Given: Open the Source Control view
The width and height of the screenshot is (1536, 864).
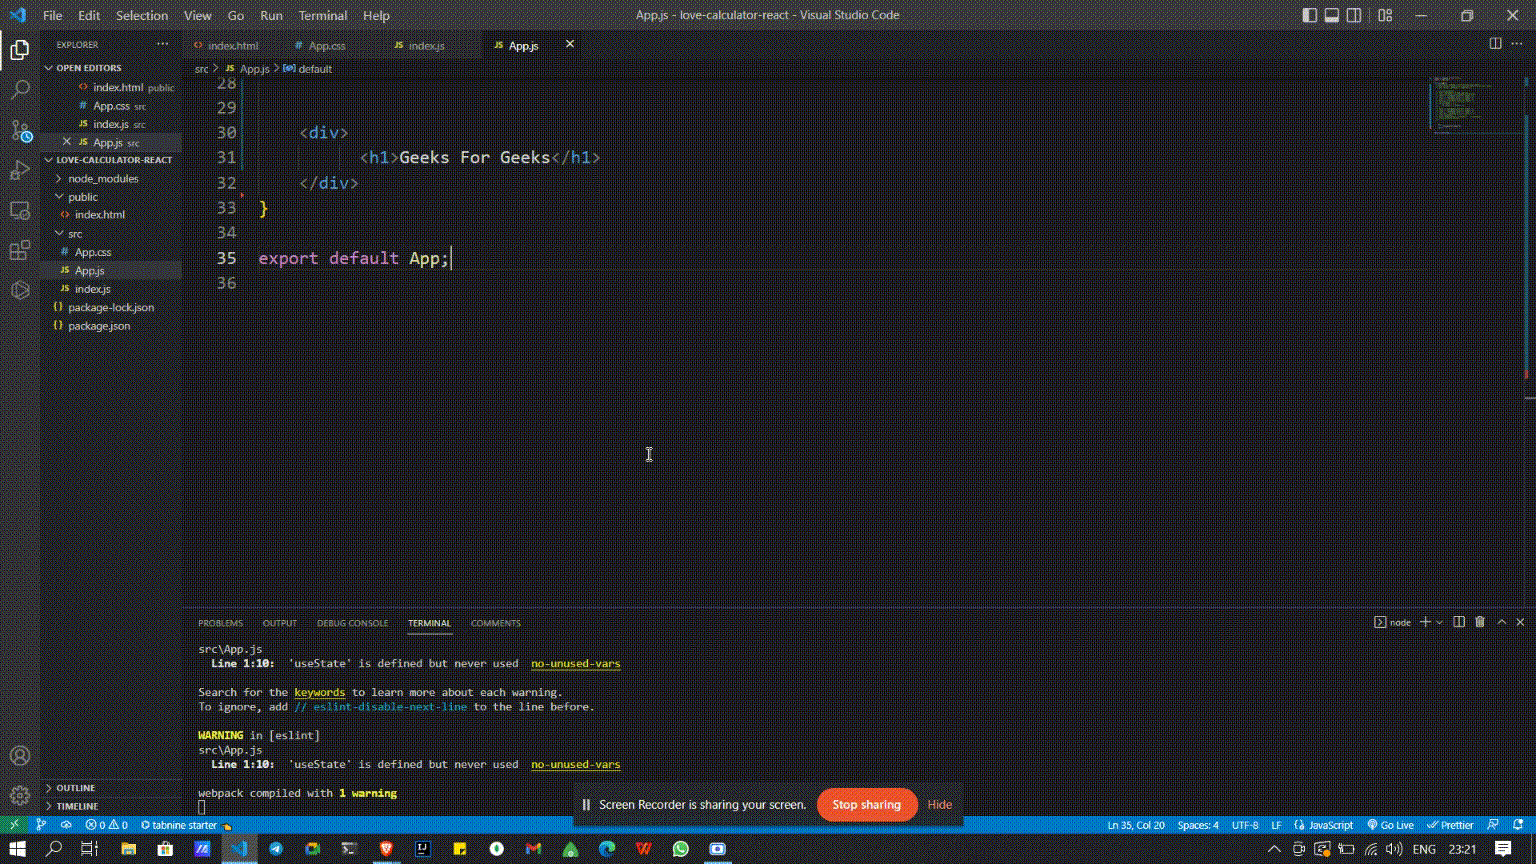Looking at the screenshot, I should point(19,130).
